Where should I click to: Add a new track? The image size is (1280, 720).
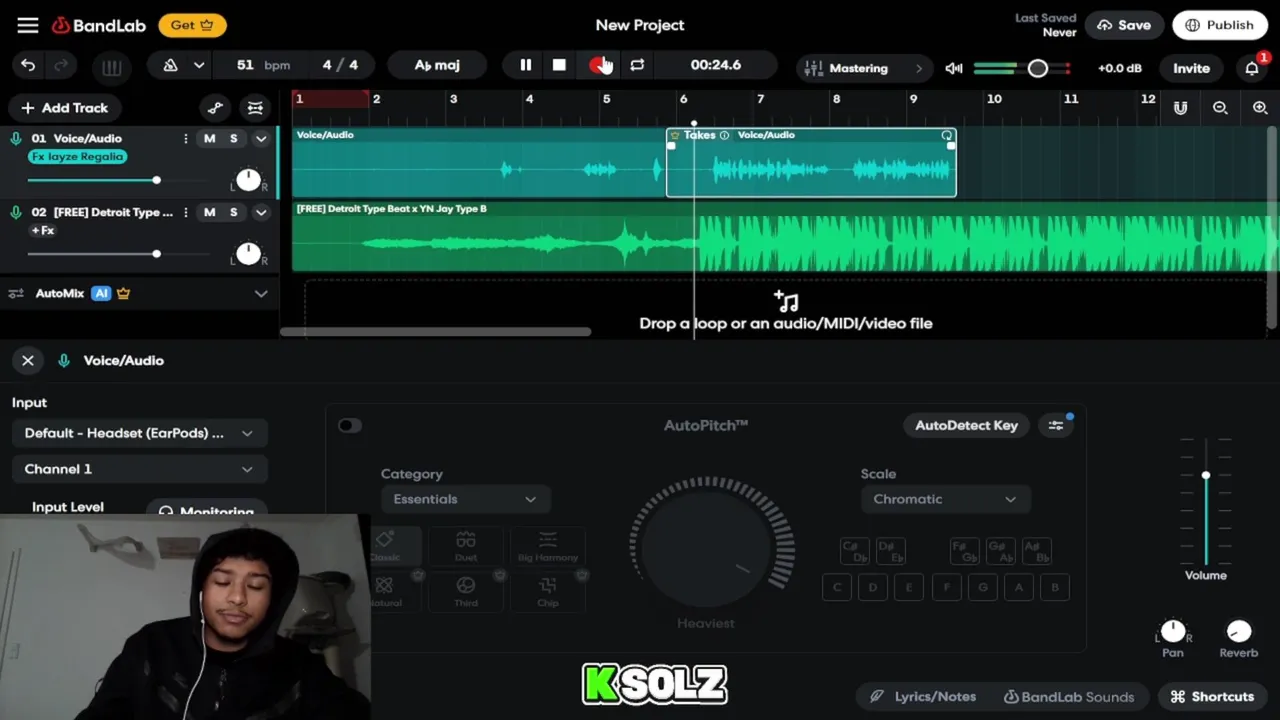(x=64, y=108)
